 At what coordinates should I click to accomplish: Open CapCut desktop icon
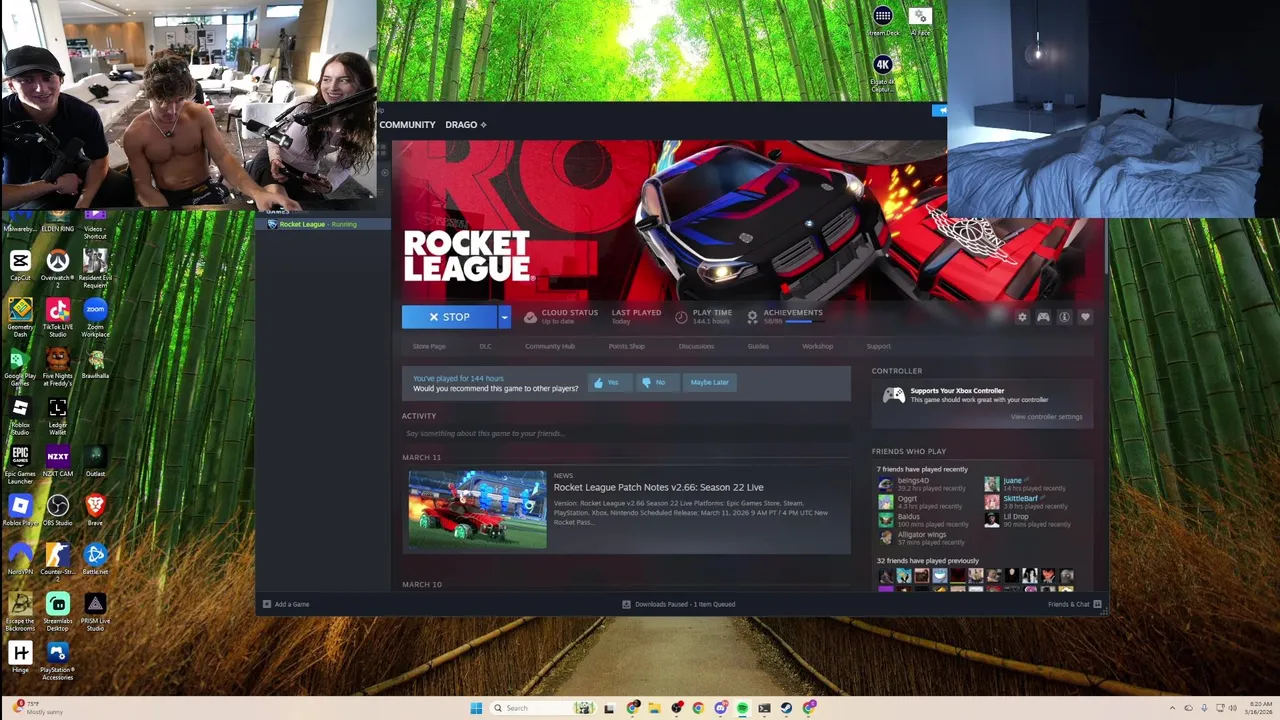[x=20, y=266]
